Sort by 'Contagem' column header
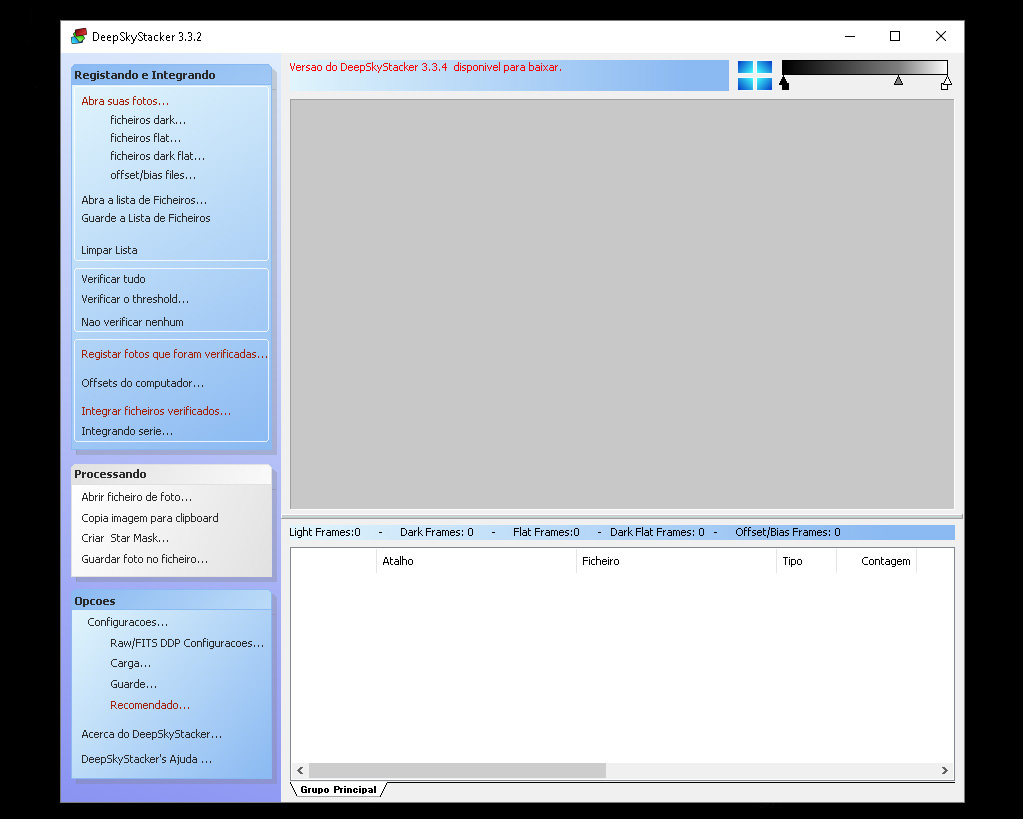The image size is (1023, 819). (x=877, y=561)
